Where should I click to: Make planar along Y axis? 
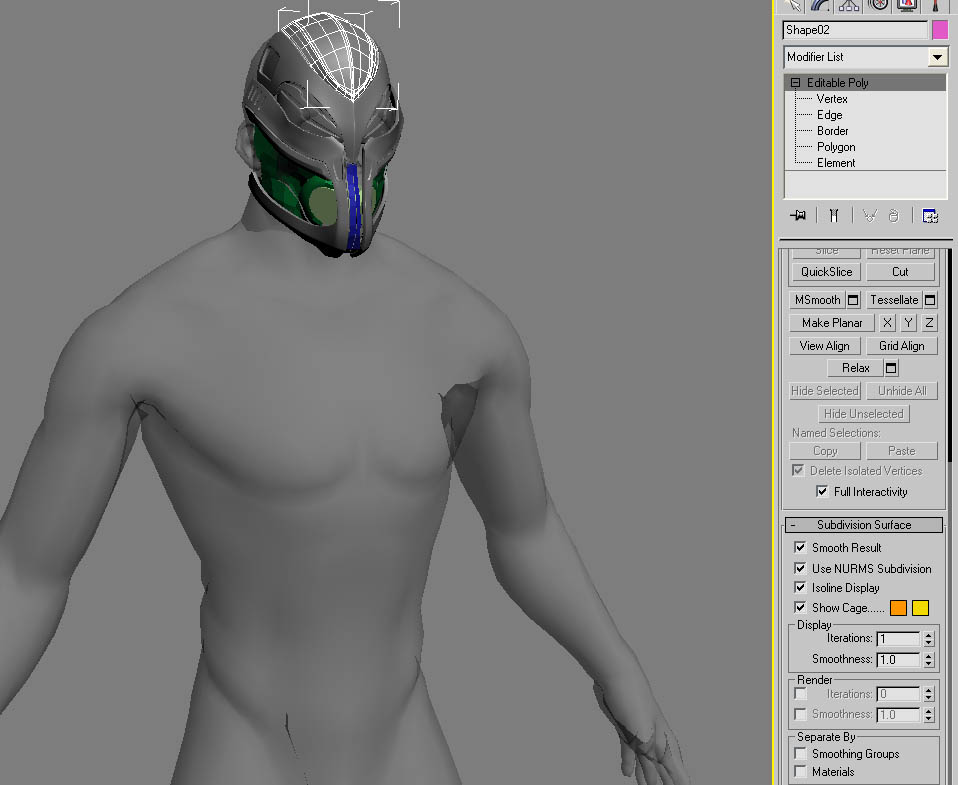(x=908, y=323)
